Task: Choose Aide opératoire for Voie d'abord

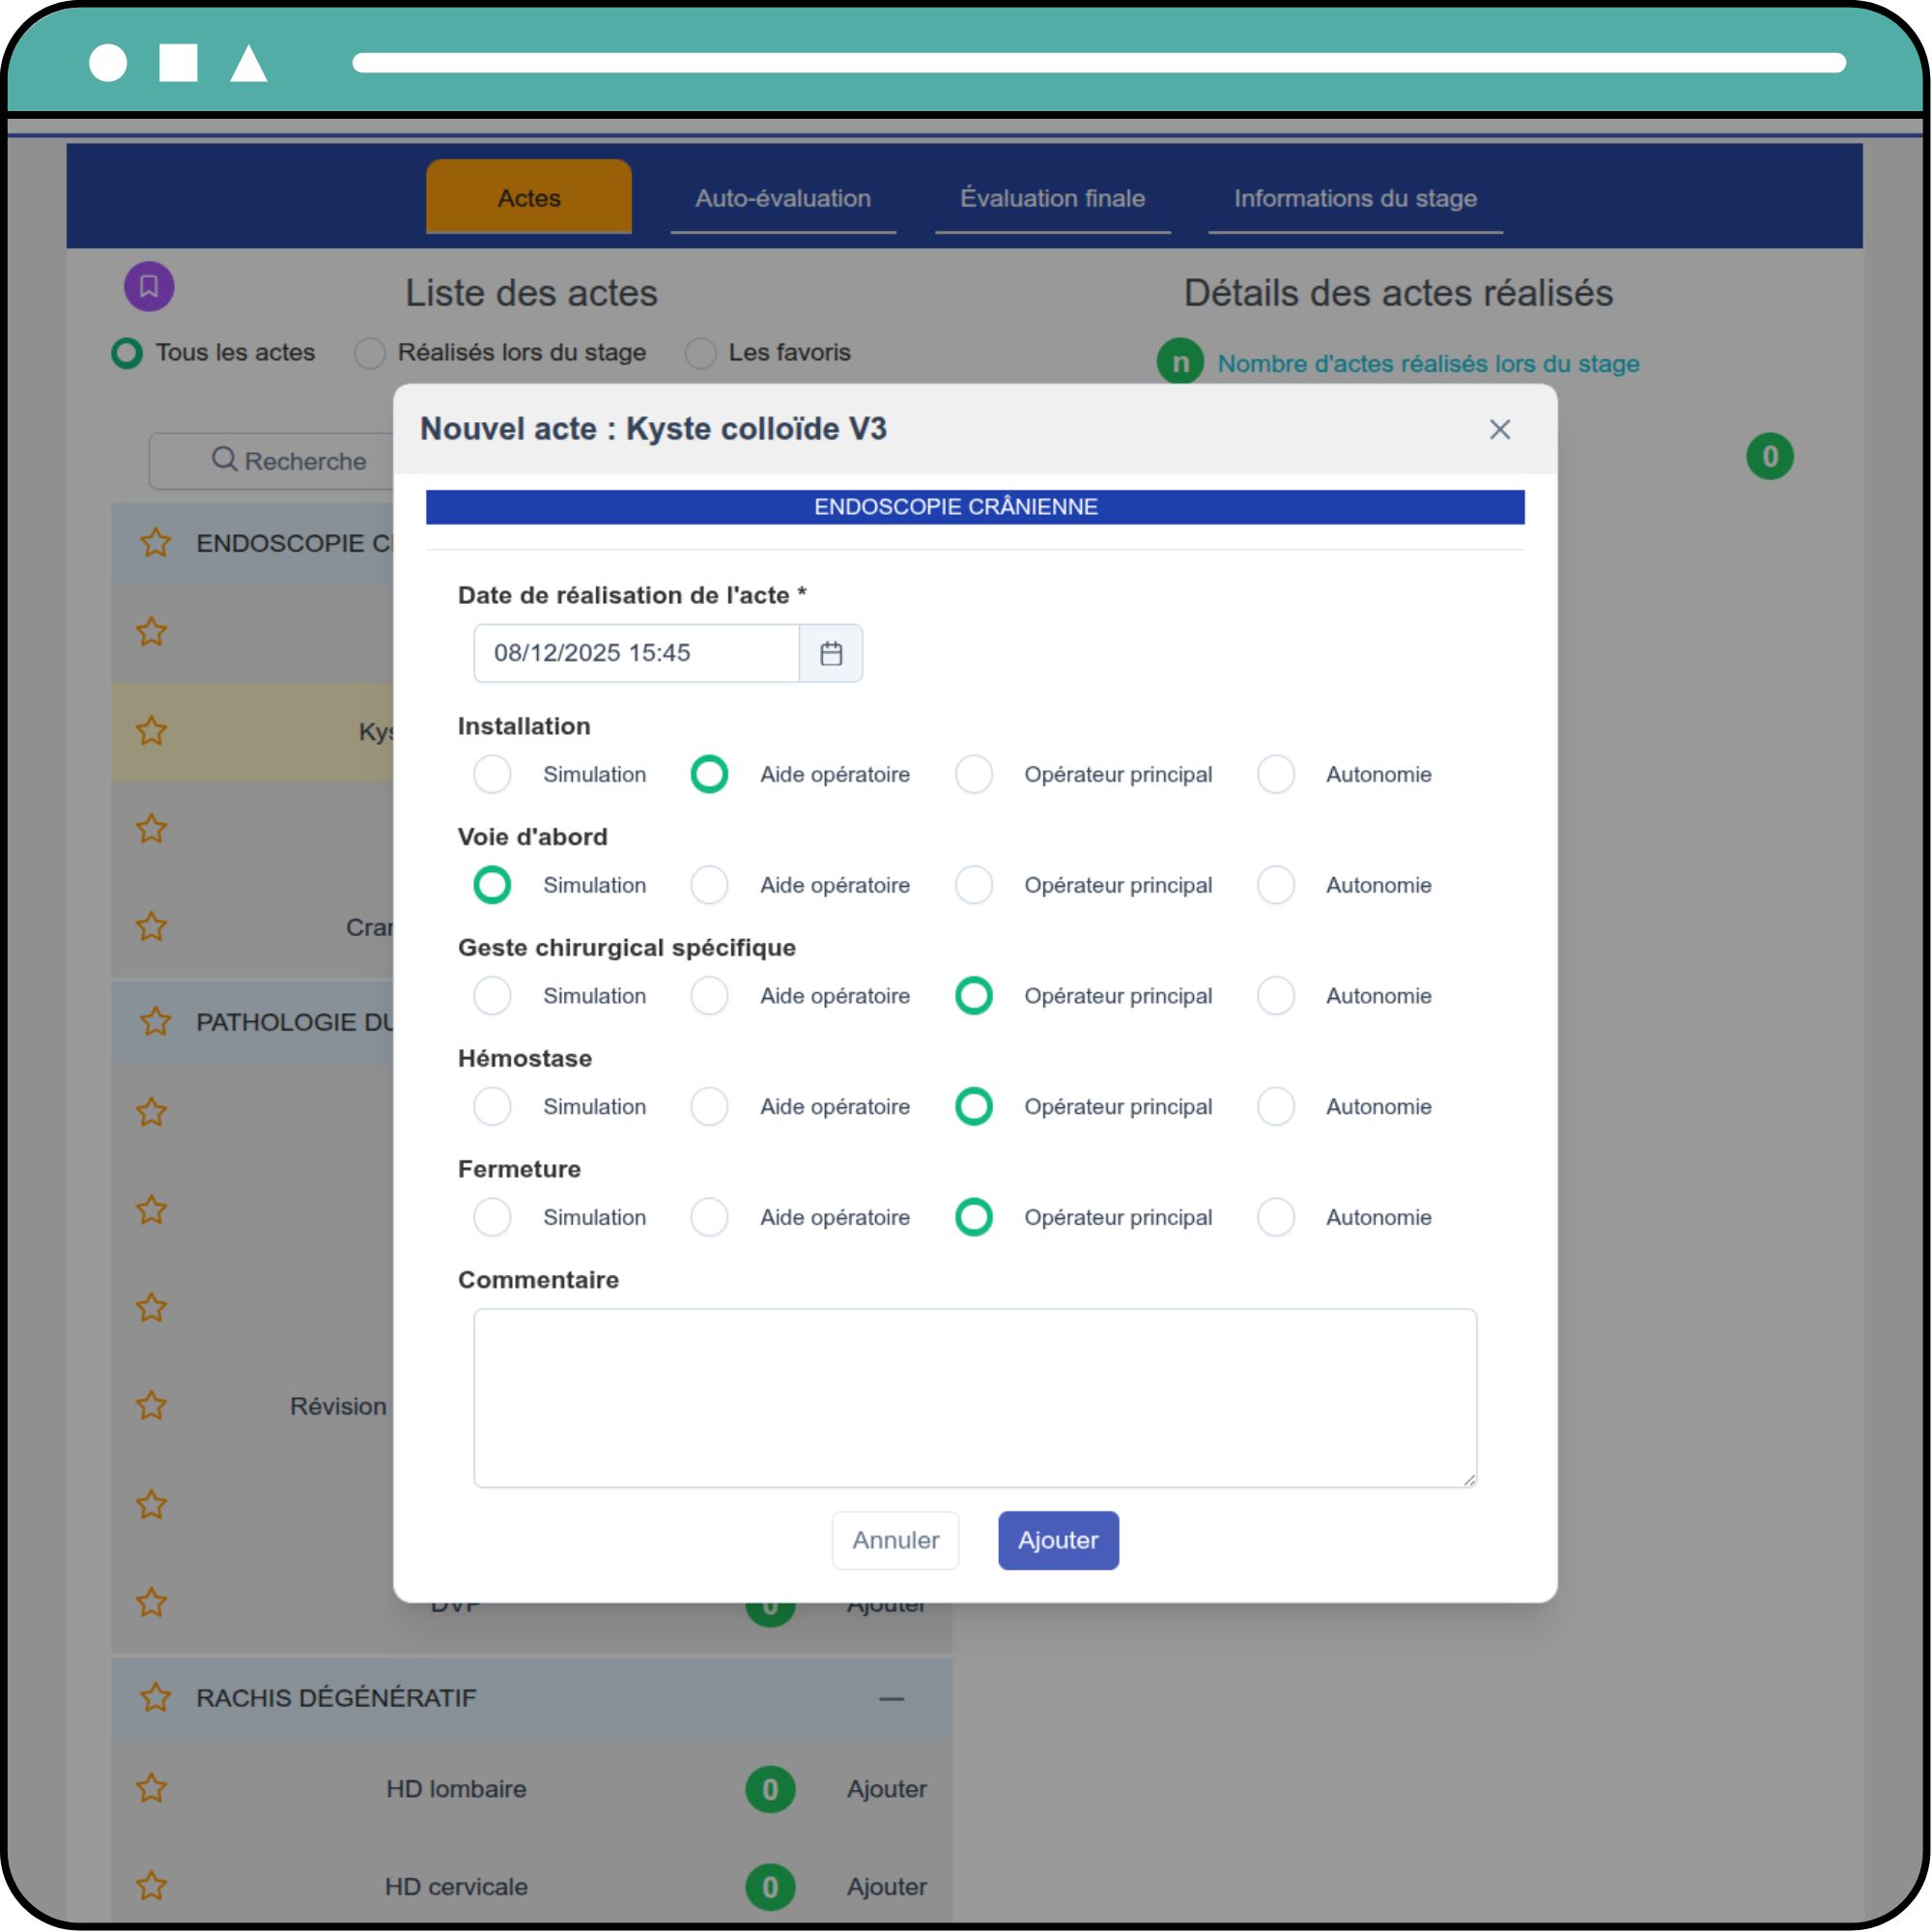Action: [x=709, y=885]
